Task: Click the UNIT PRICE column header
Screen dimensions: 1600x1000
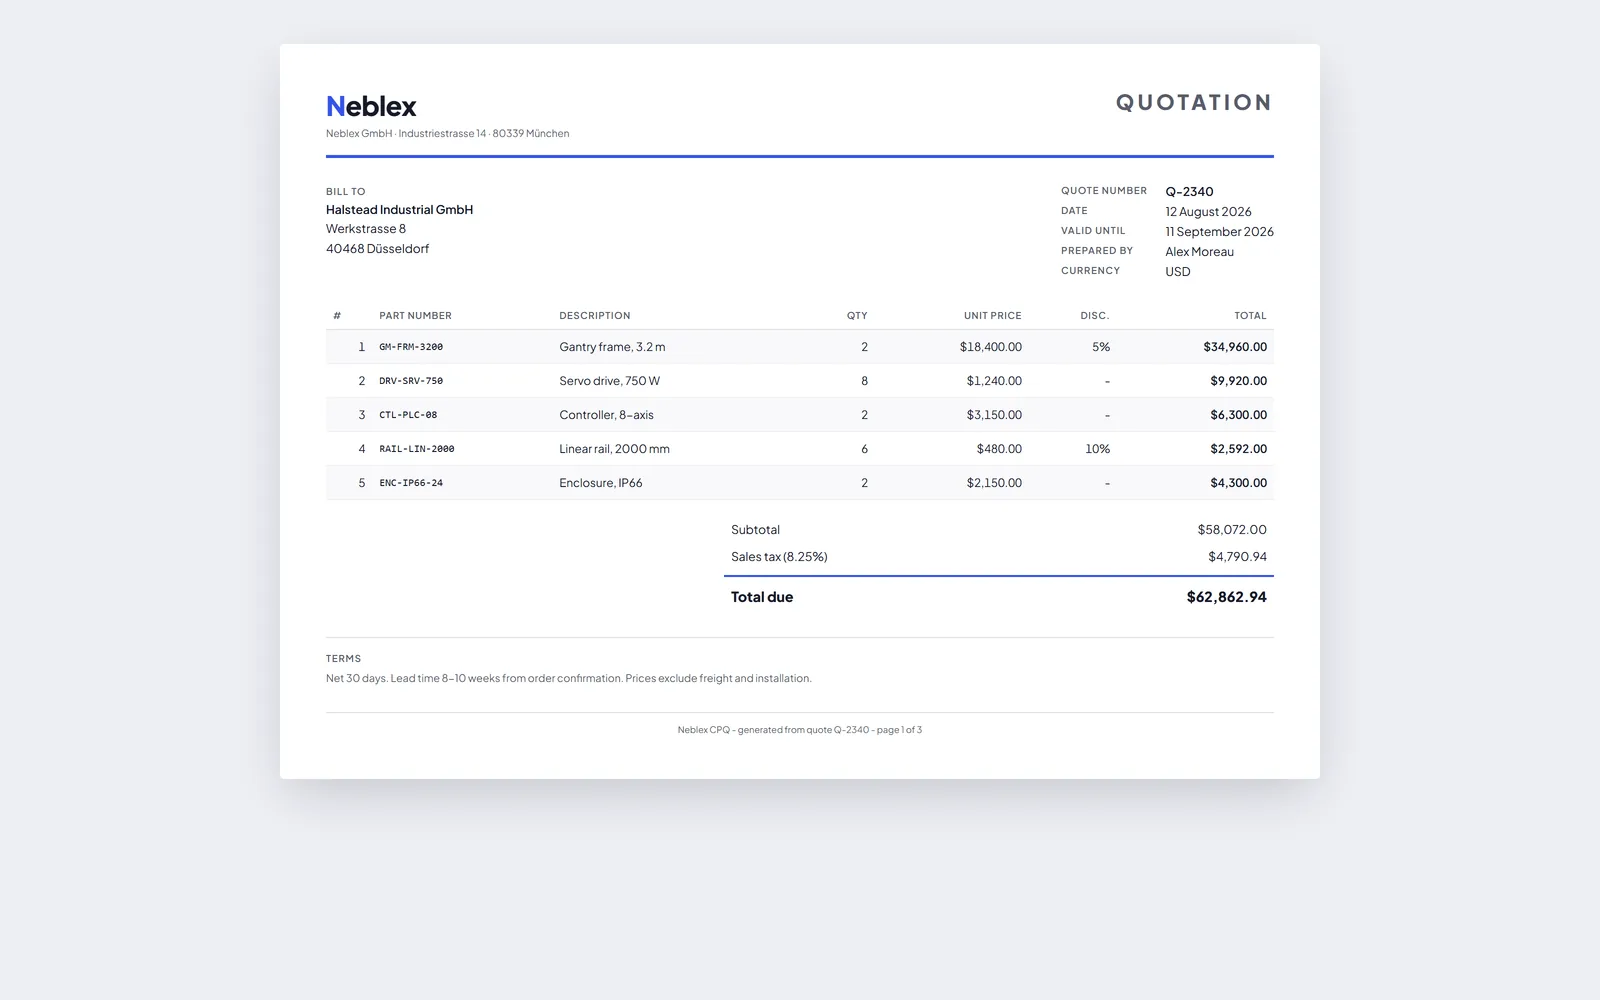Action: tap(993, 316)
